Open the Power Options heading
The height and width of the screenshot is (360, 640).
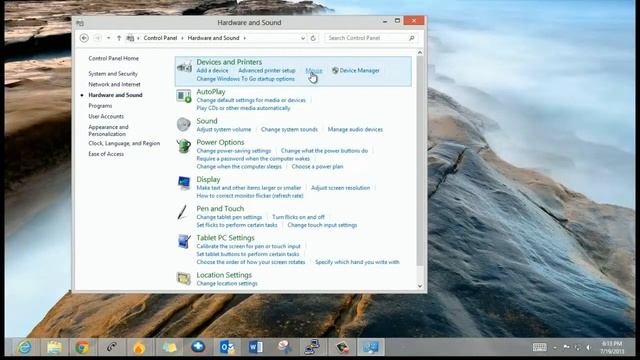pyautogui.click(x=220, y=142)
